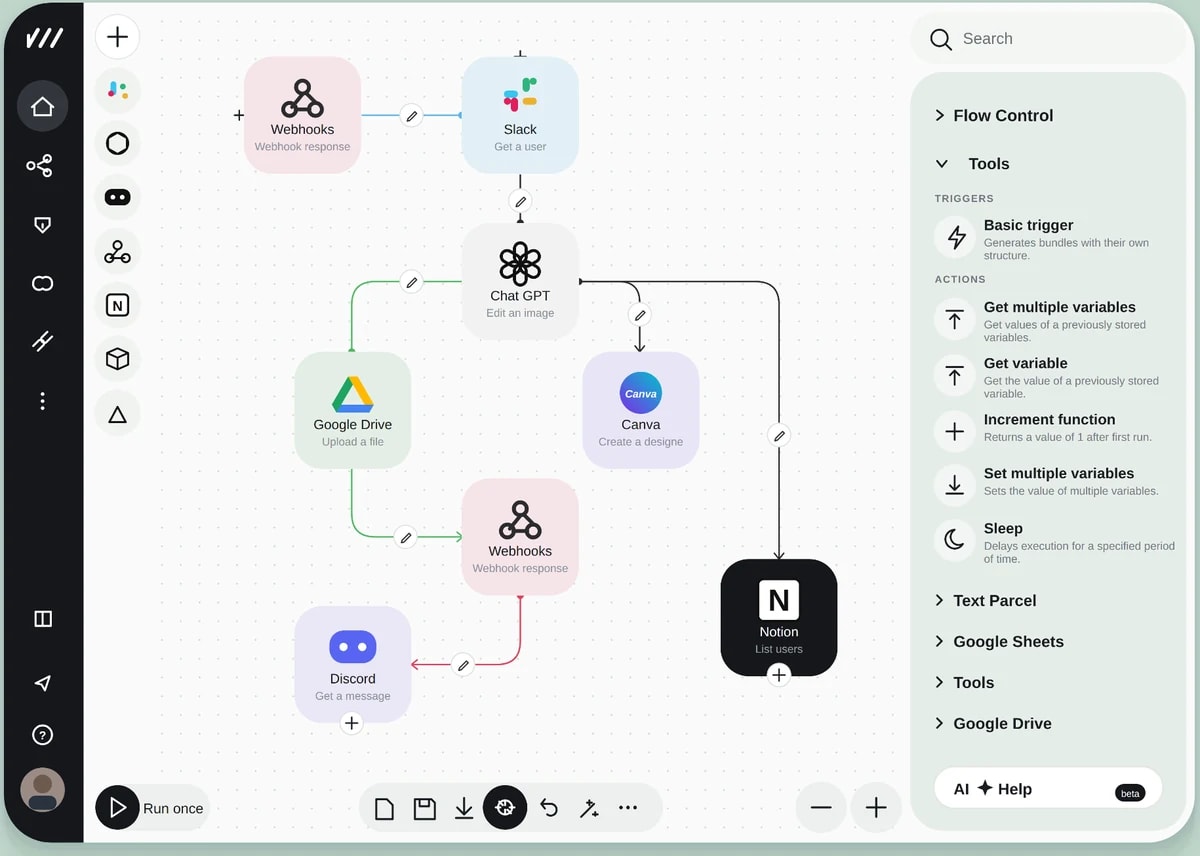Expand the Flow Control section
The width and height of the screenshot is (1200, 856).
coord(994,116)
